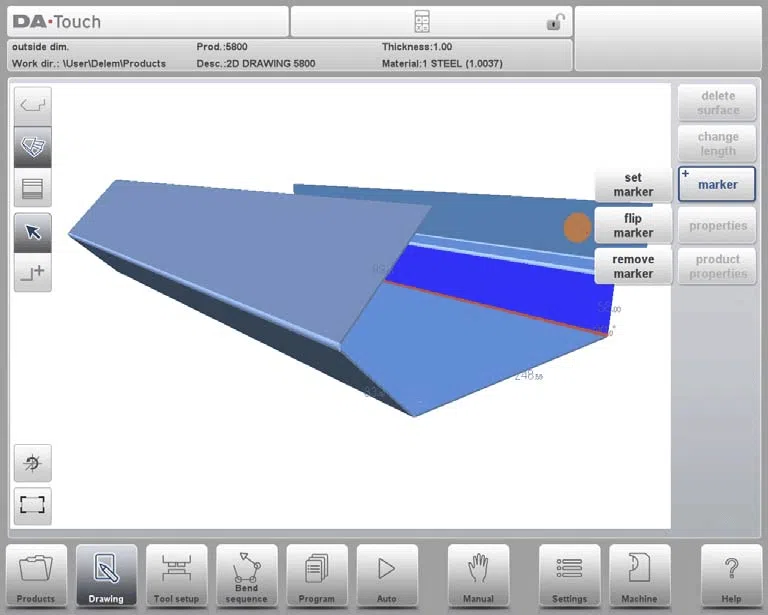Collapse the marker submenu button

pyautogui.click(x=718, y=184)
